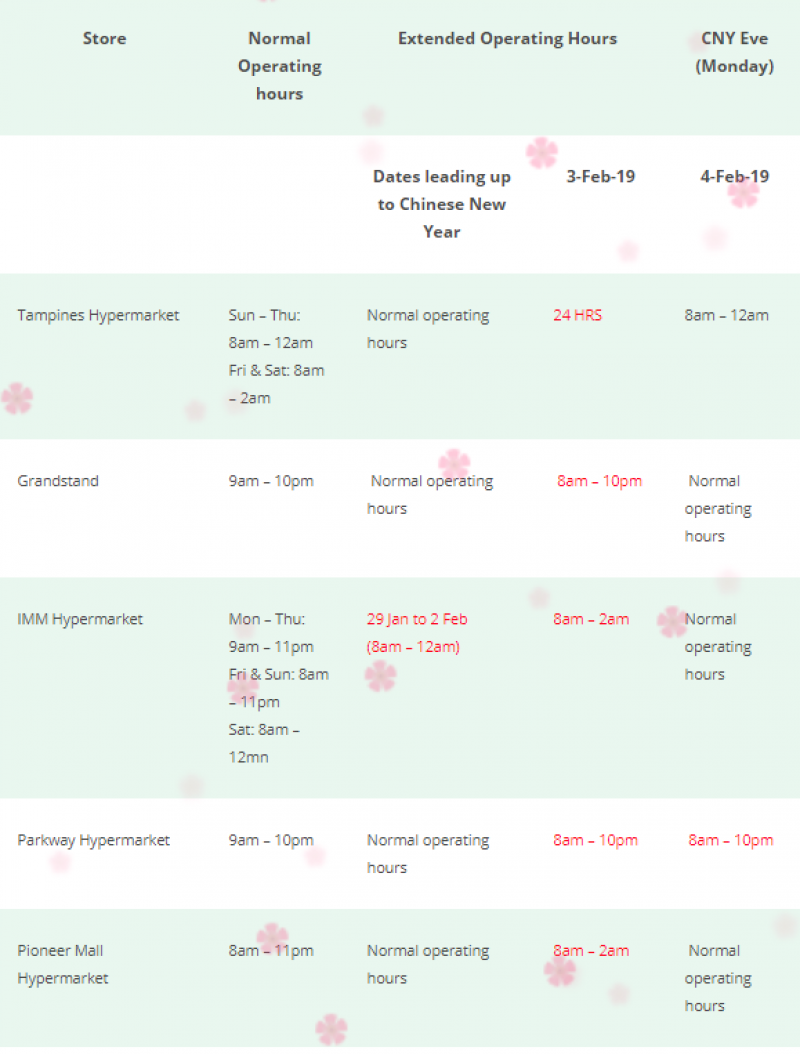Screen dimensions: 800x1054
Task: Click the Extended Operating Hours header
Action: coord(507,39)
